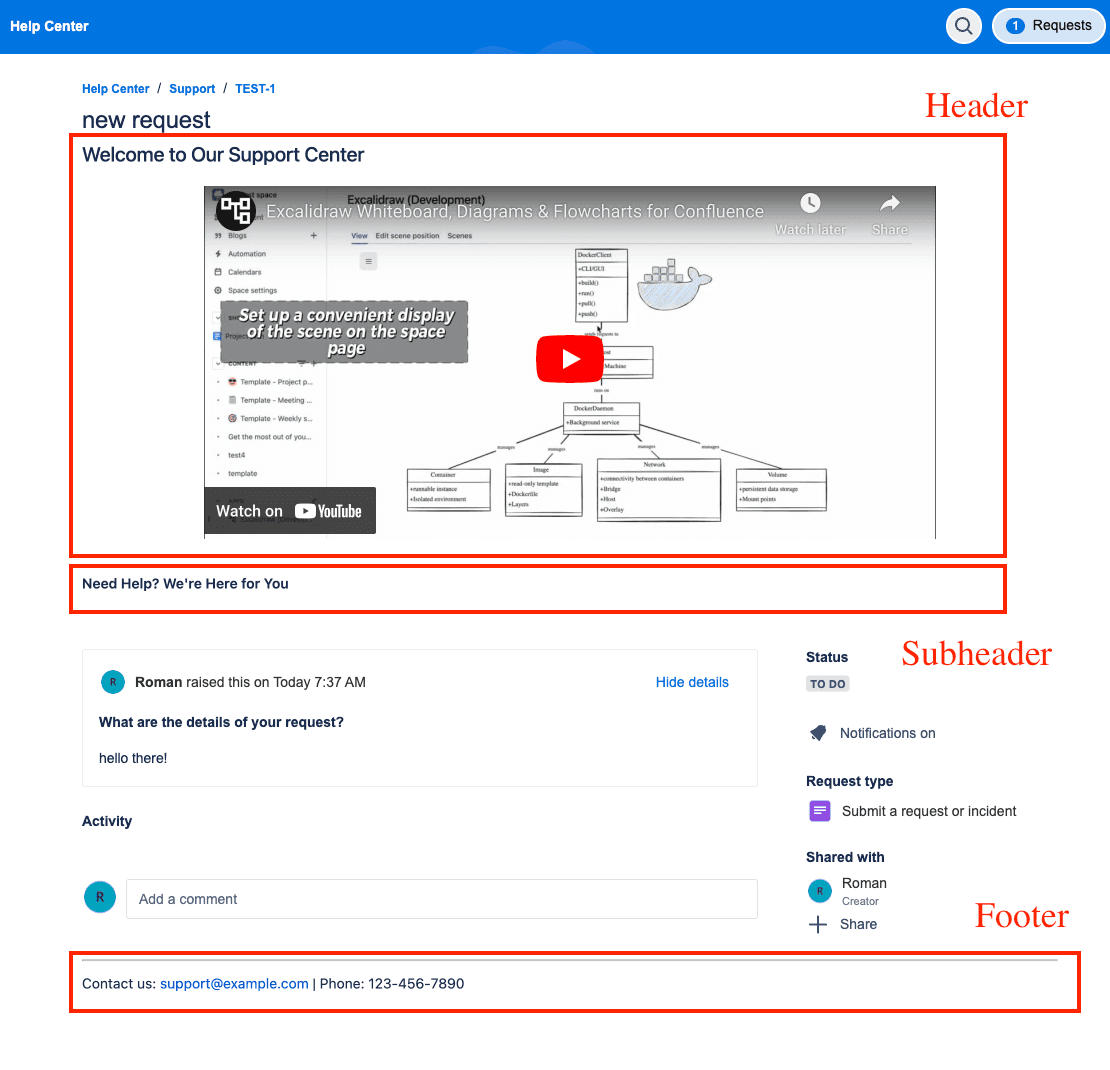Click the Request type label
Viewport: 1110px width, 1070px height.
[x=849, y=781]
